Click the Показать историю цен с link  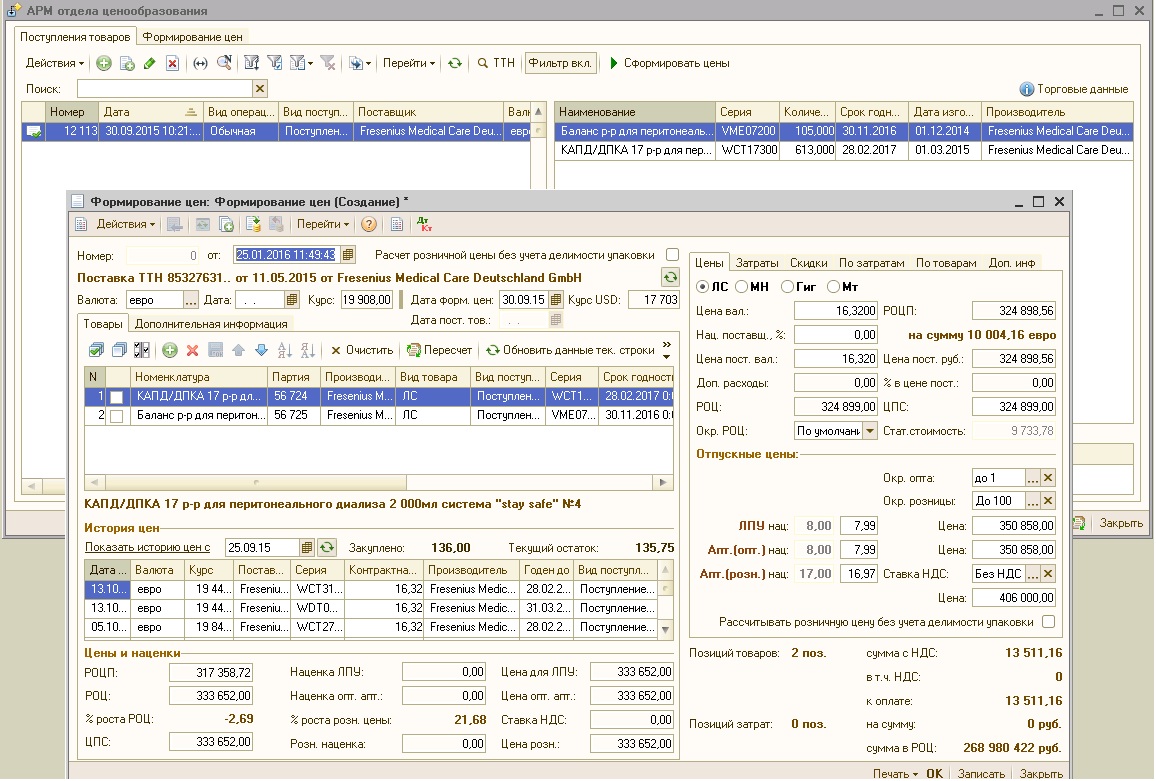(x=148, y=547)
